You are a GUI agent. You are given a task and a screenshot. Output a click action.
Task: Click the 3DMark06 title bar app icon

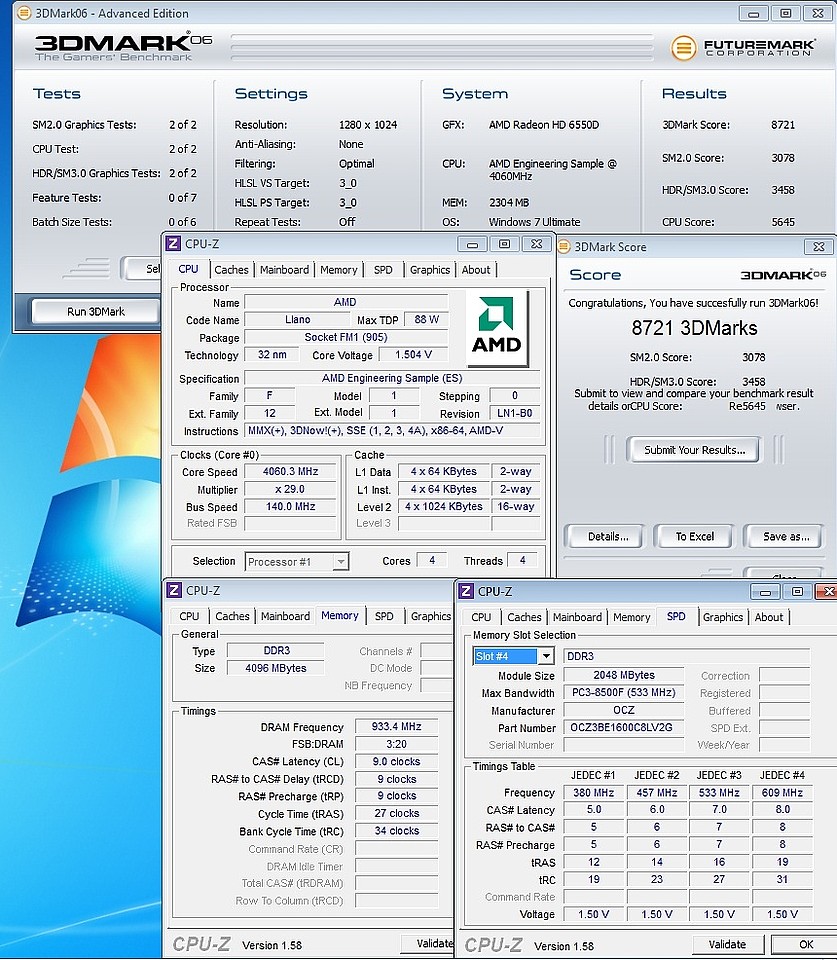pos(24,13)
